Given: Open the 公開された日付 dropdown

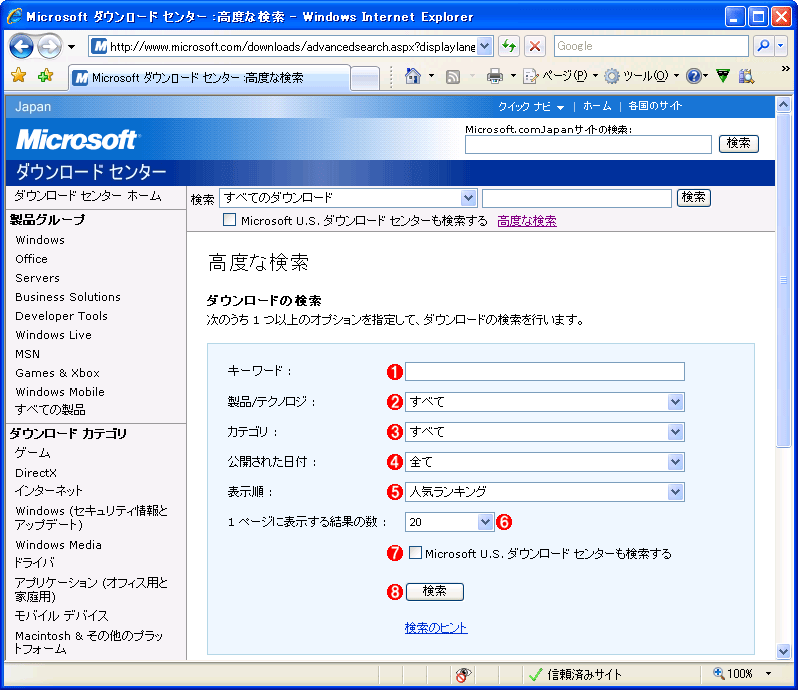Looking at the screenshot, I should coord(545,462).
